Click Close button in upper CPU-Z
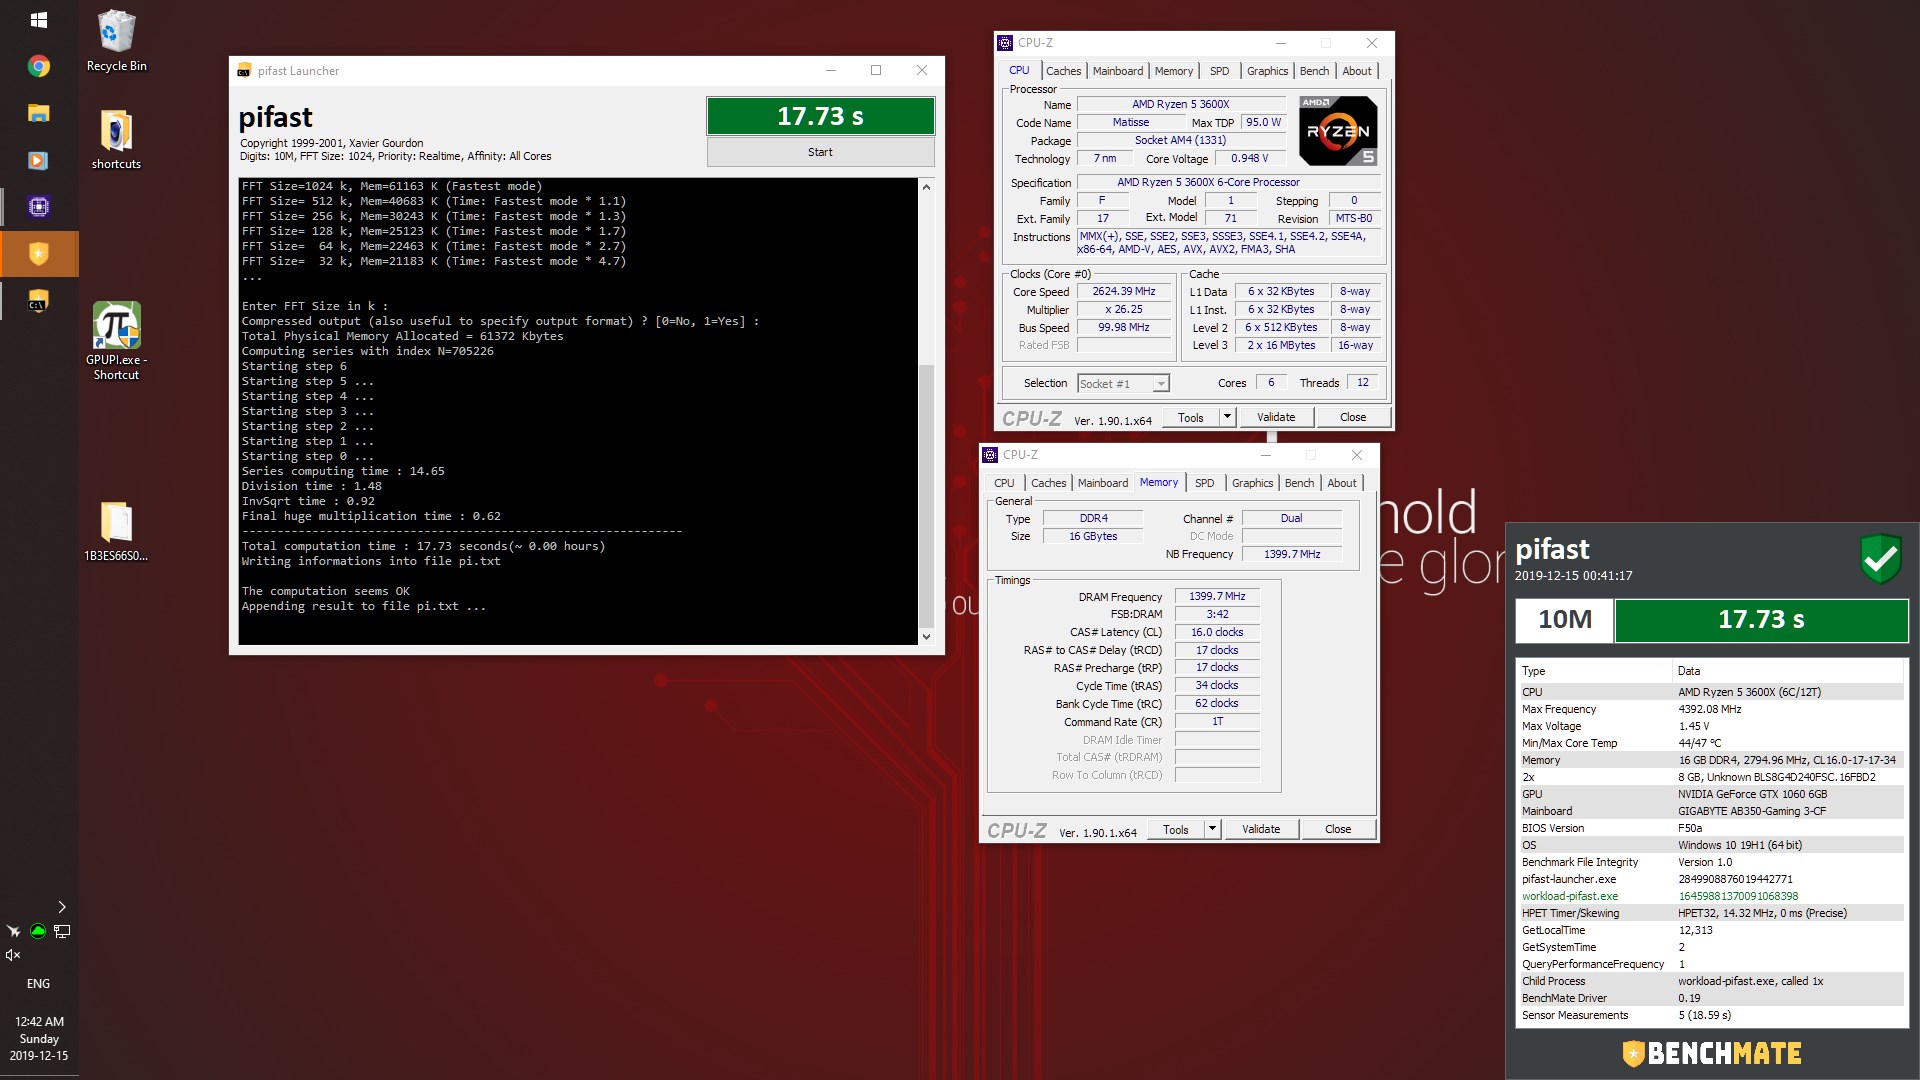The width and height of the screenshot is (1920, 1080). 1352,417
